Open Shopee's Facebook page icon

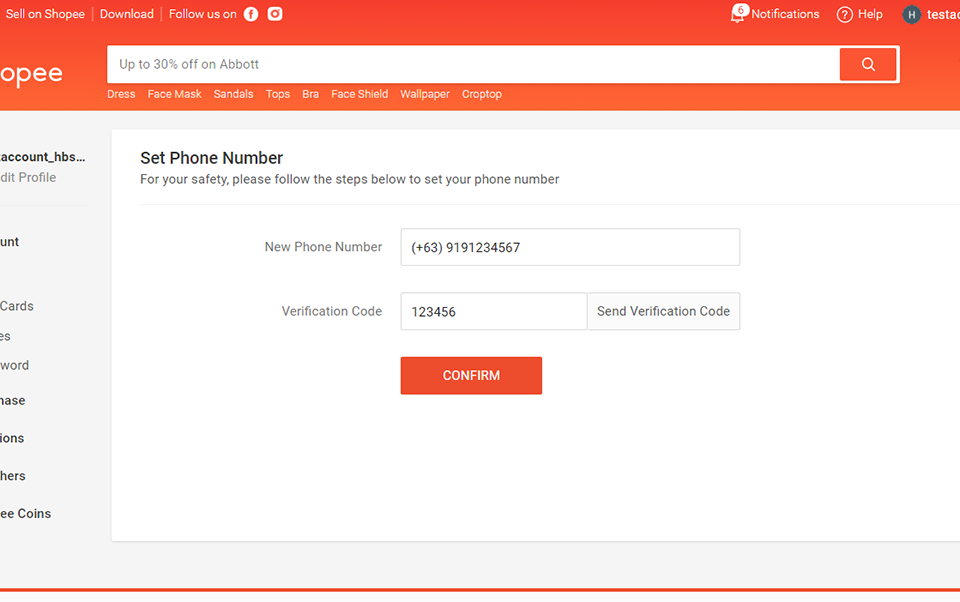pos(250,14)
